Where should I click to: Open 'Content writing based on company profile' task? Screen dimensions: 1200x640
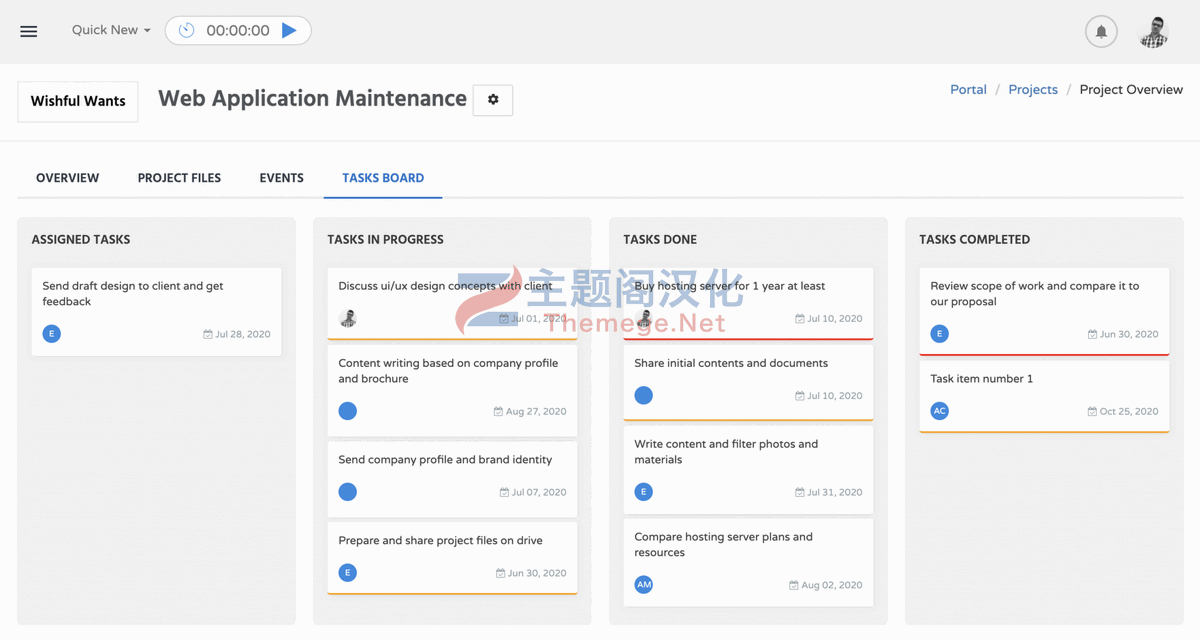pos(448,371)
